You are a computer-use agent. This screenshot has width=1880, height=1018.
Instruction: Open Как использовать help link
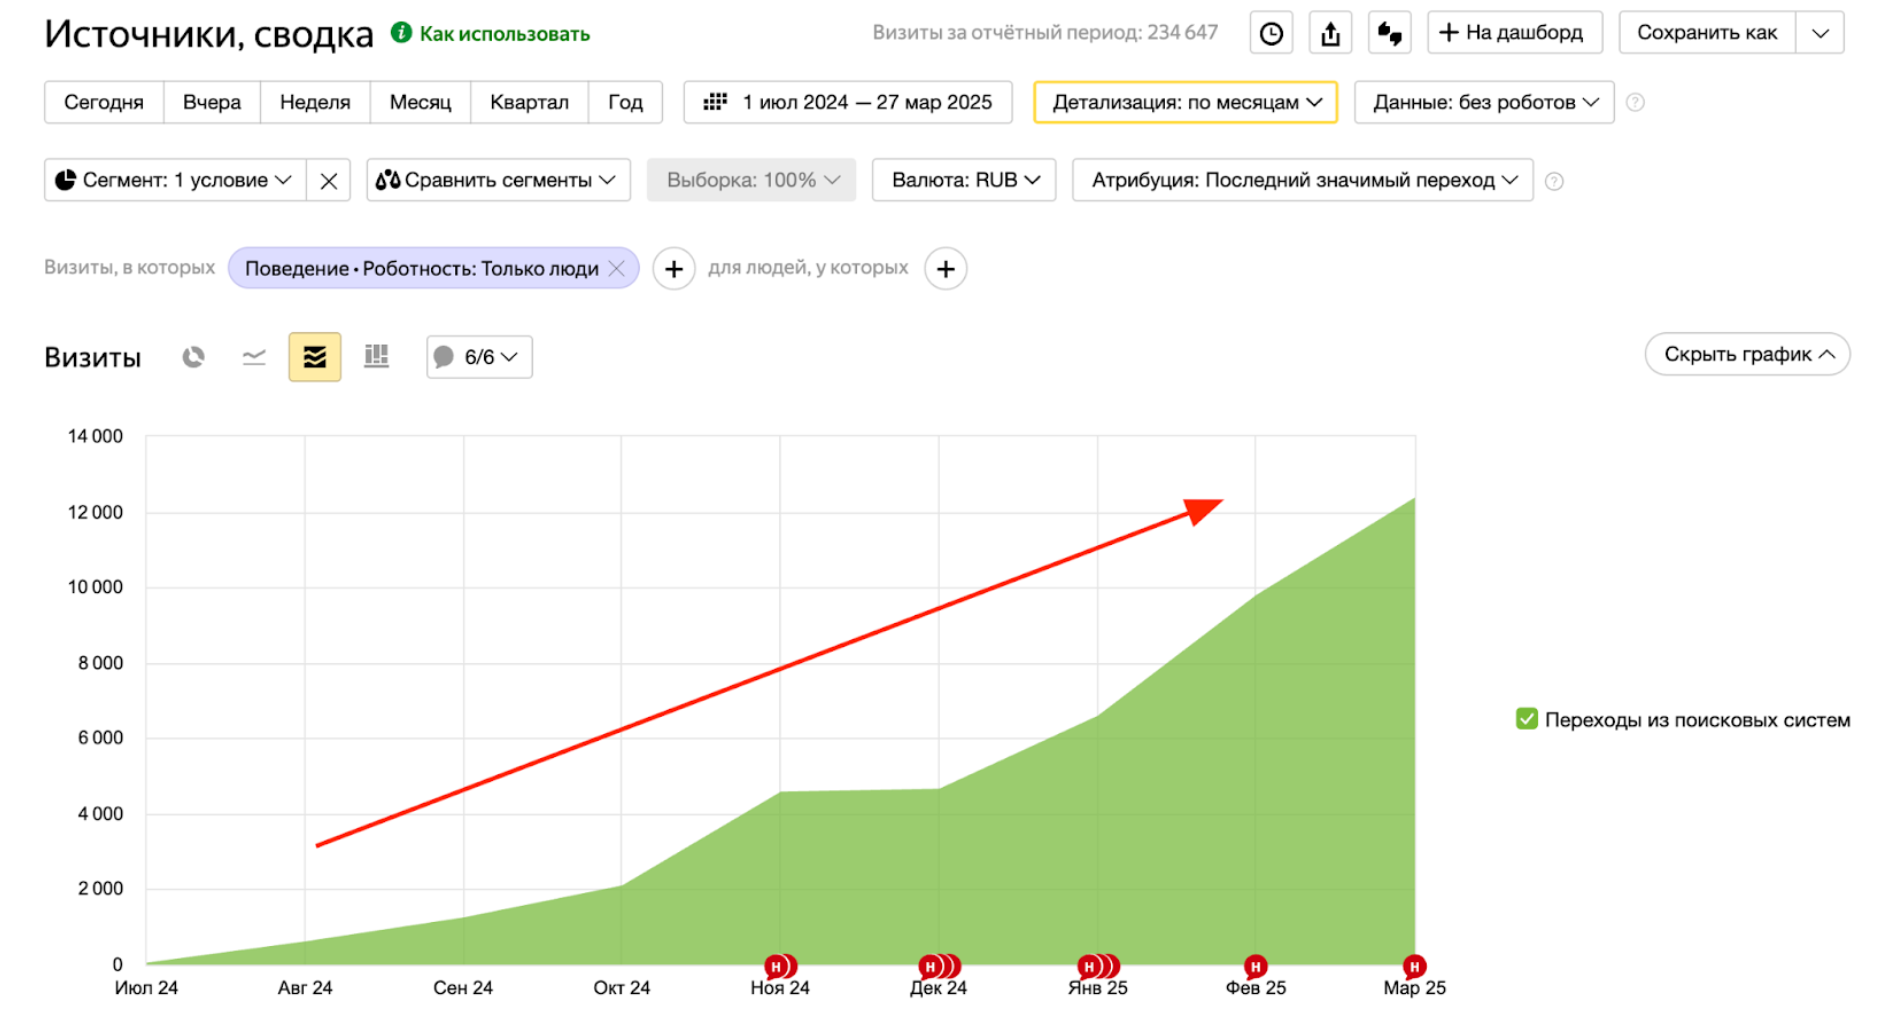coord(504,34)
